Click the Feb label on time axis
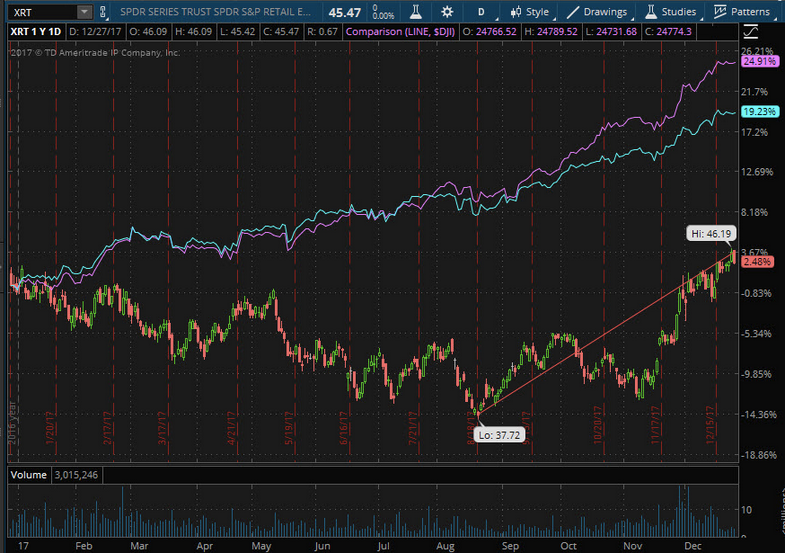 84,546
